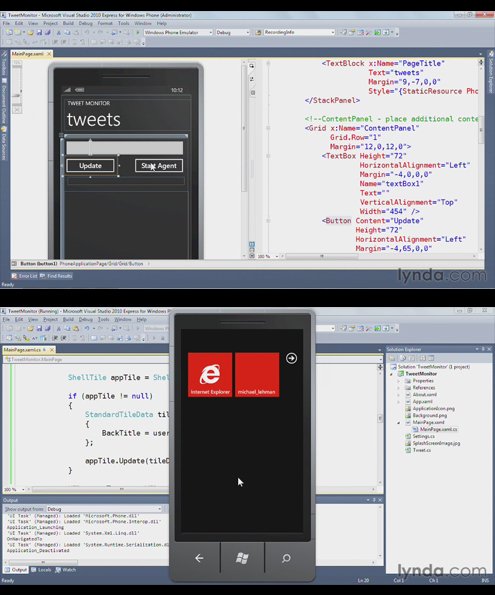
Task: Open Help menu in top Visual Studio window
Action: point(162,24)
